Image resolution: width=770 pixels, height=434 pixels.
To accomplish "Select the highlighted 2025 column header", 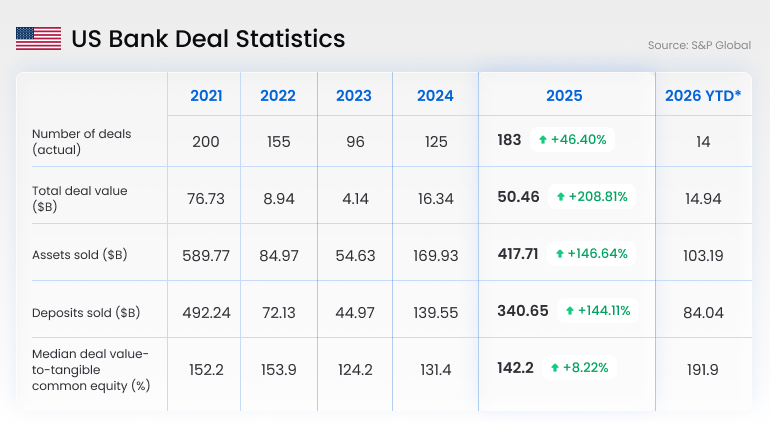I will 564,96.
